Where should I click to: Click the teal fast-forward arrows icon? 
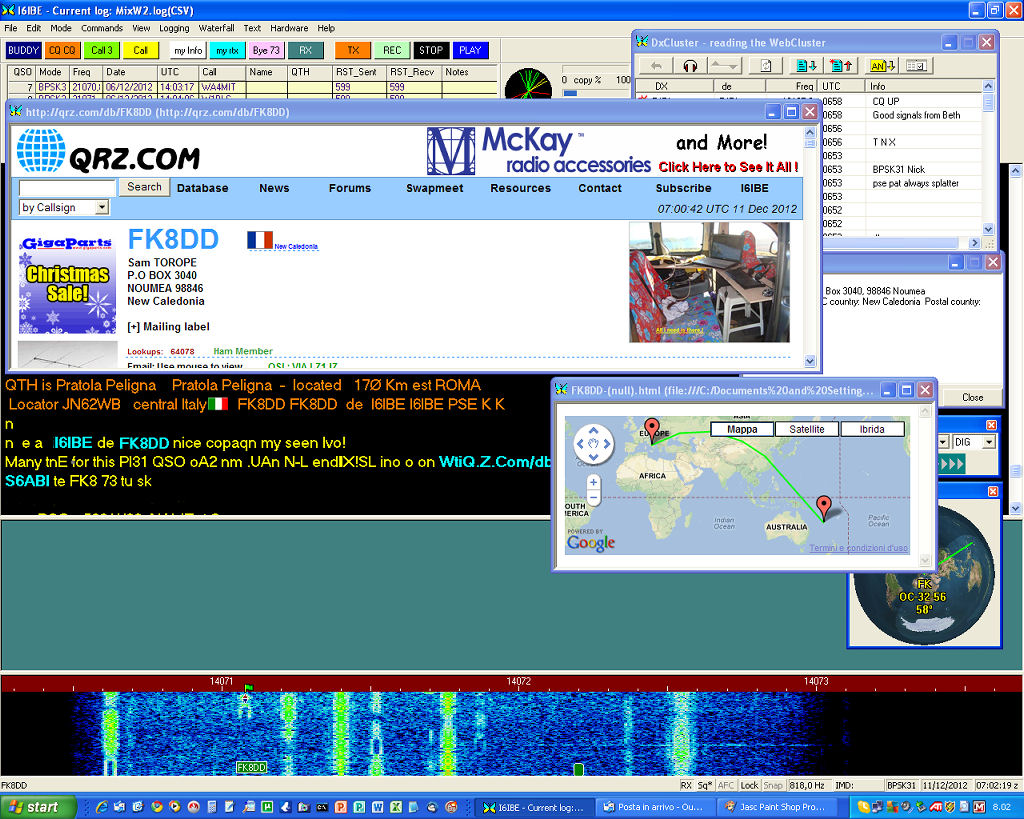(952, 464)
